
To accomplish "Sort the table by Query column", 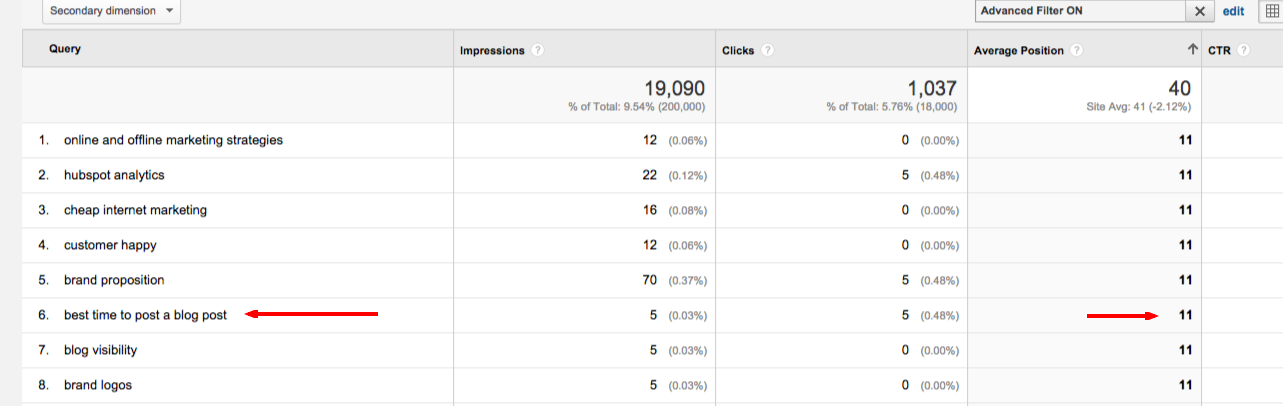I will click(x=65, y=49).
